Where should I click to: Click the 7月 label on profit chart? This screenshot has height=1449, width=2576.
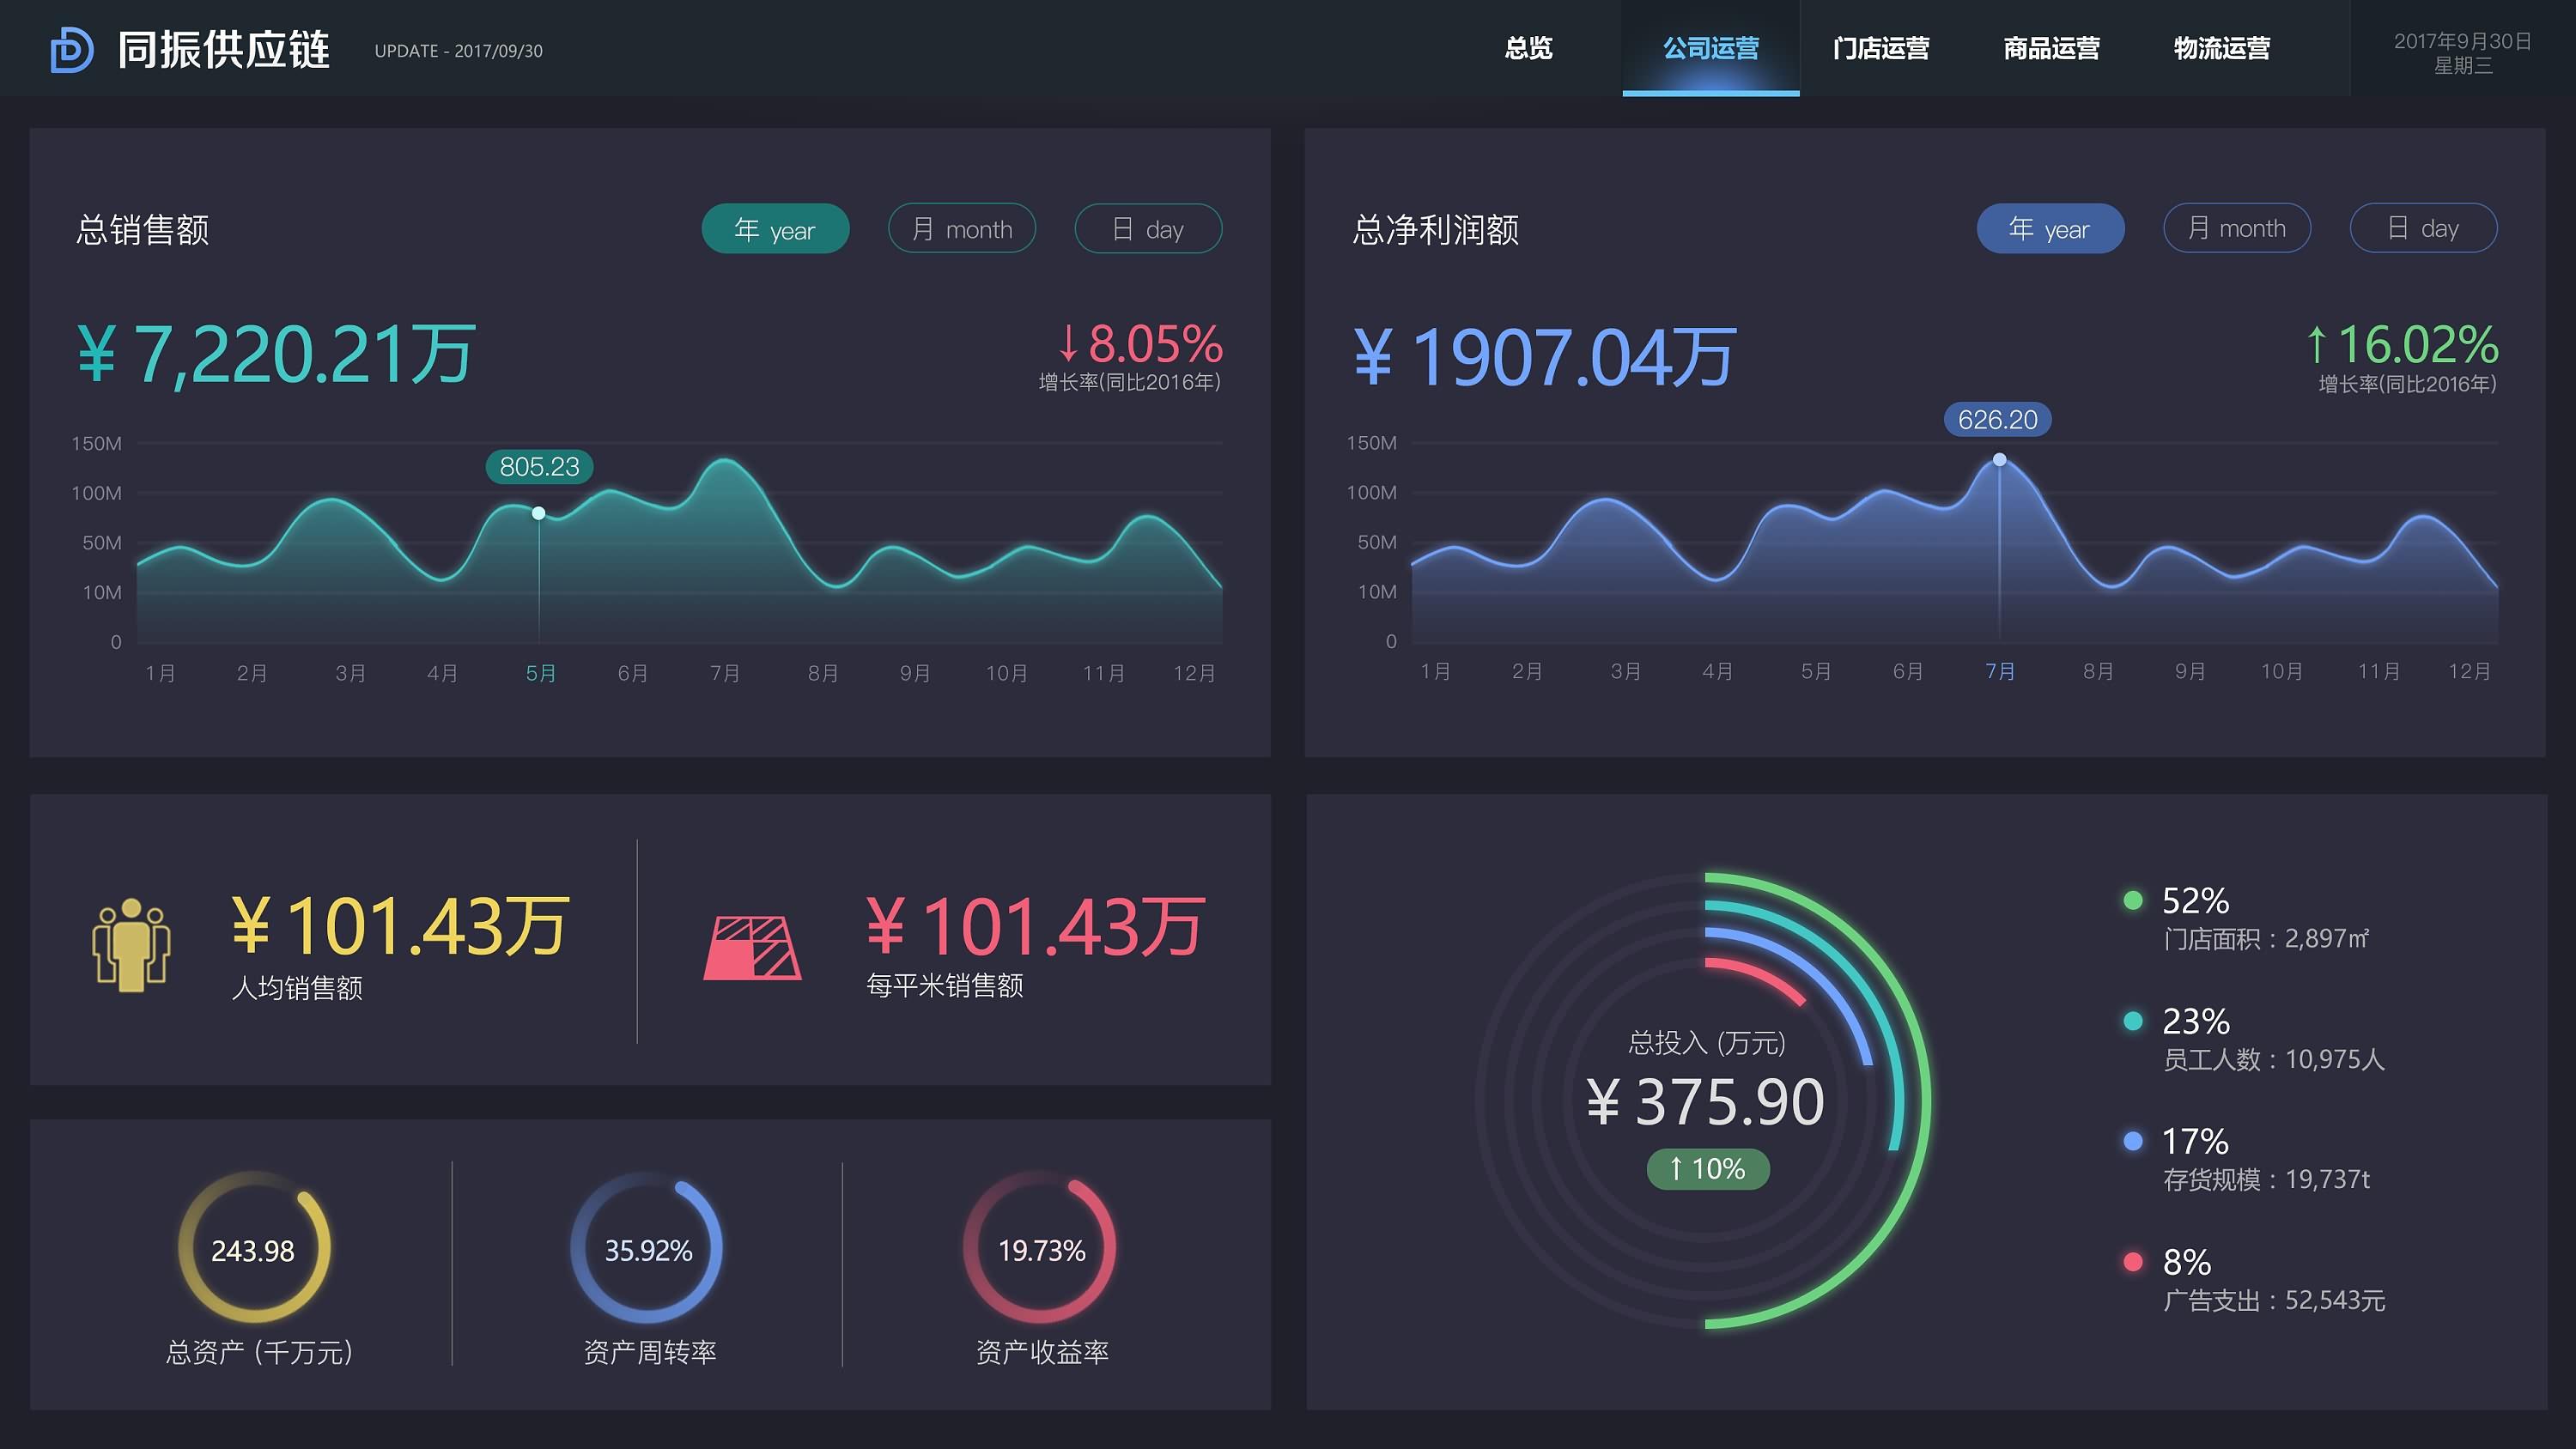[2000, 671]
